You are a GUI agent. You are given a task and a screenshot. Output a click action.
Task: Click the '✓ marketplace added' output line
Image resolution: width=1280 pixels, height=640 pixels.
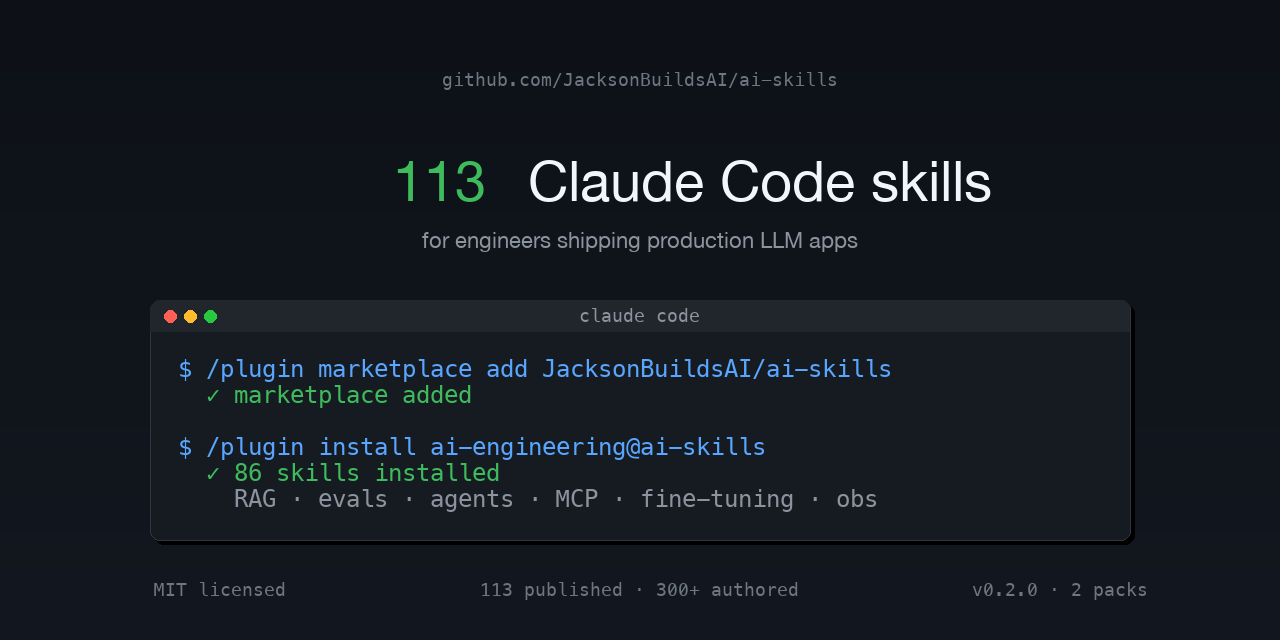click(339, 395)
